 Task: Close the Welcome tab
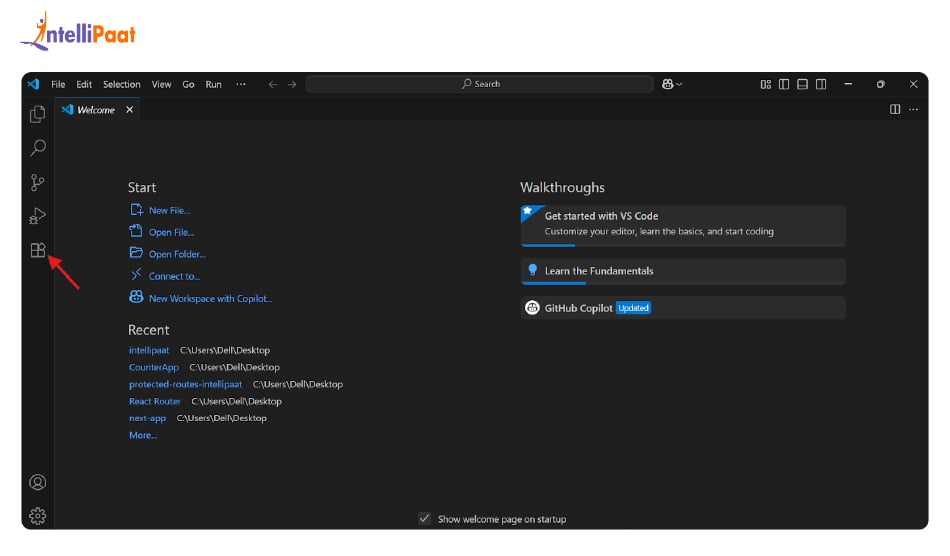(x=130, y=110)
